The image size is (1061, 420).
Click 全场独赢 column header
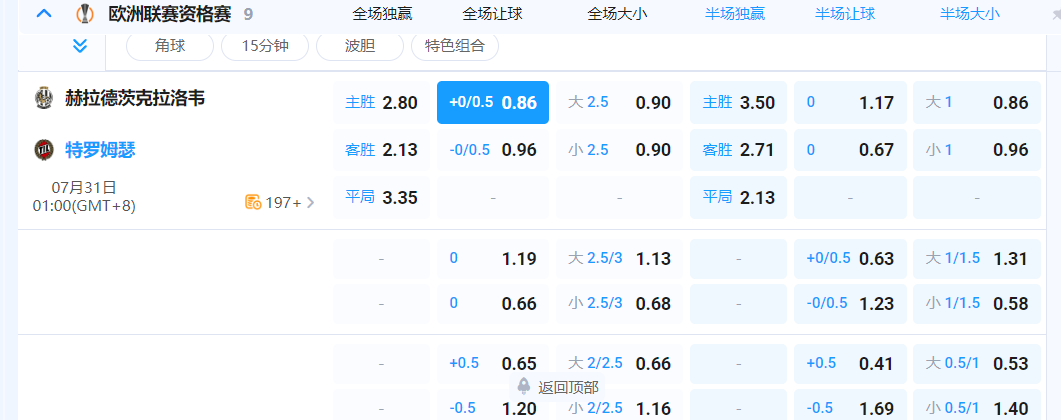[382, 14]
